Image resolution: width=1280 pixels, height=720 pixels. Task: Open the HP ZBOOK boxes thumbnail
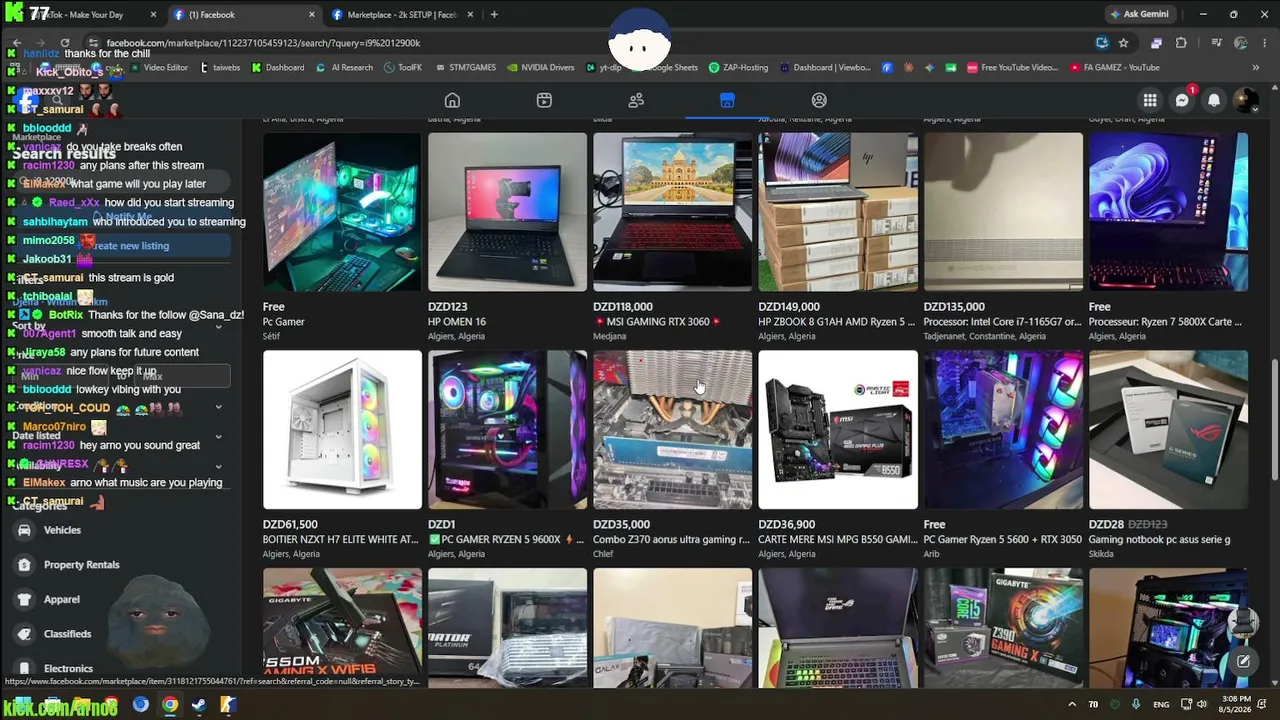point(838,212)
